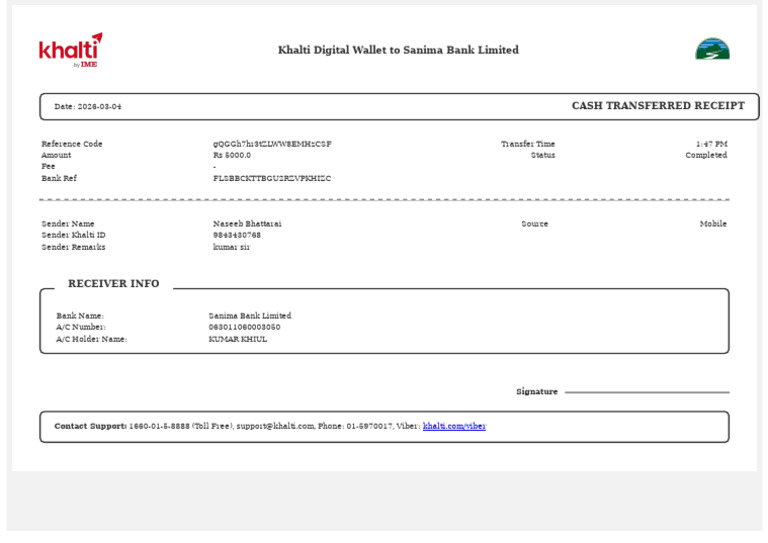Click the 'Amount' label
The height and width of the screenshot is (543, 768).
pos(56,155)
